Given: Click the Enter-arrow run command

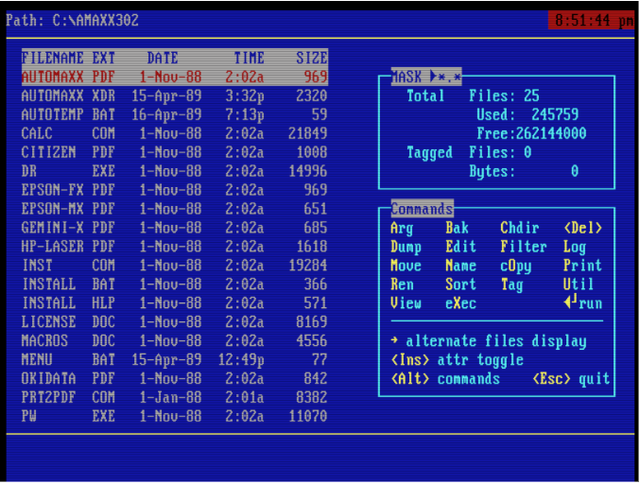Looking at the screenshot, I should click(x=583, y=303).
